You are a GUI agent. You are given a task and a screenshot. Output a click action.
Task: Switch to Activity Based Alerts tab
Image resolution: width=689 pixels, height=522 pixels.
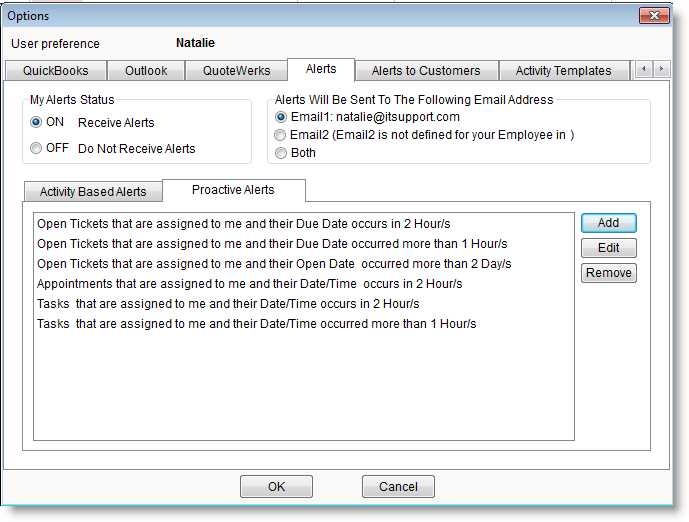[93, 192]
